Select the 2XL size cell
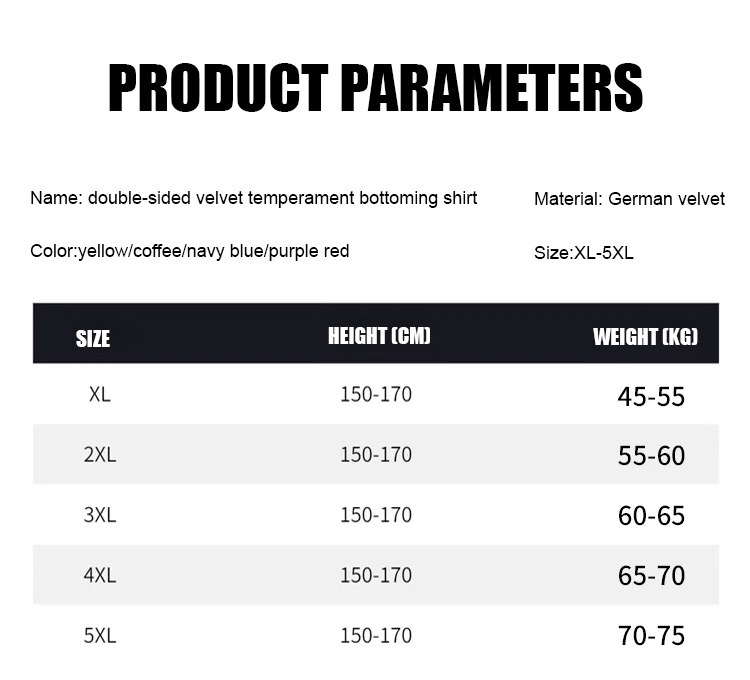The height and width of the screenshot is (680, 750). pos(99,455)
